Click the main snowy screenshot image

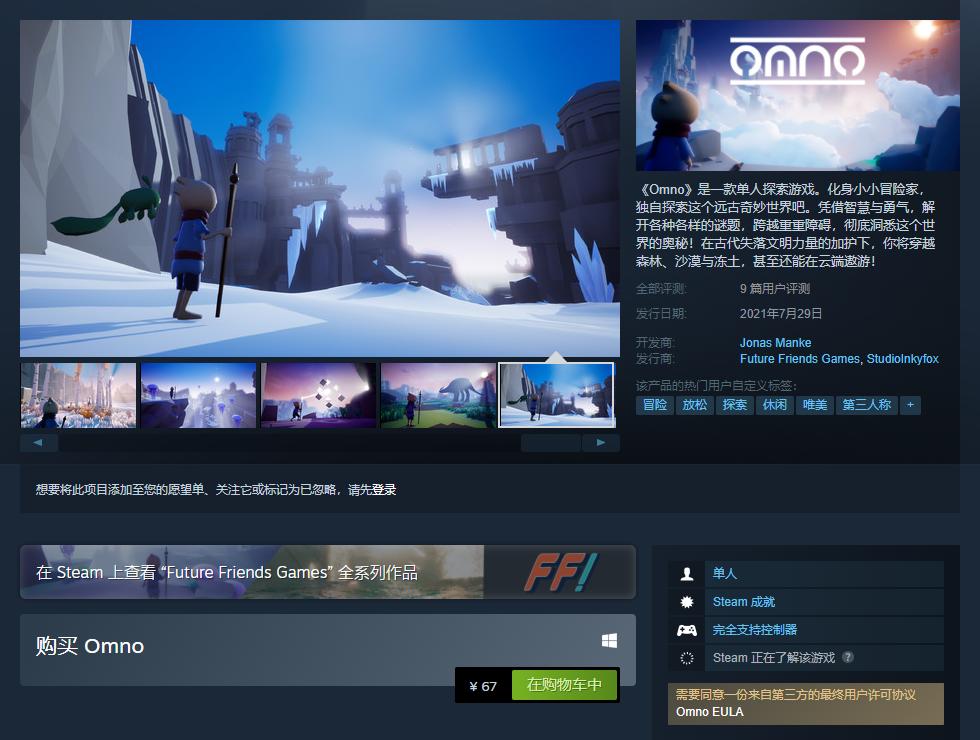click(x=320, y=188)
